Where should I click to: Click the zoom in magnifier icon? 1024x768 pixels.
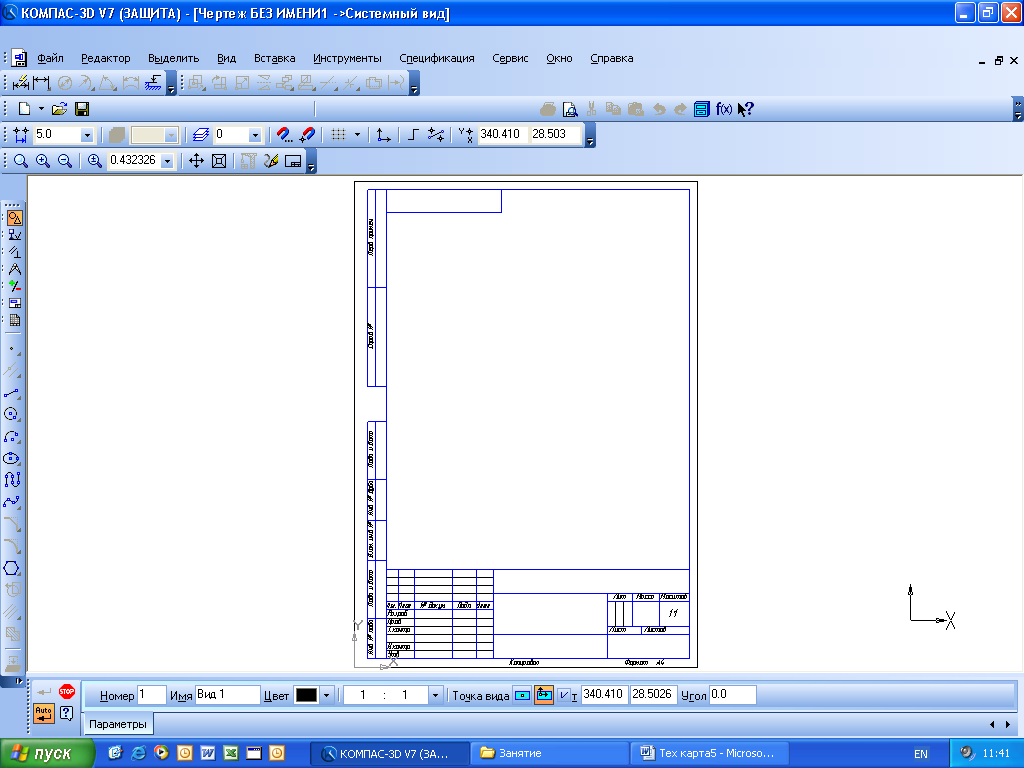[43, 161]
